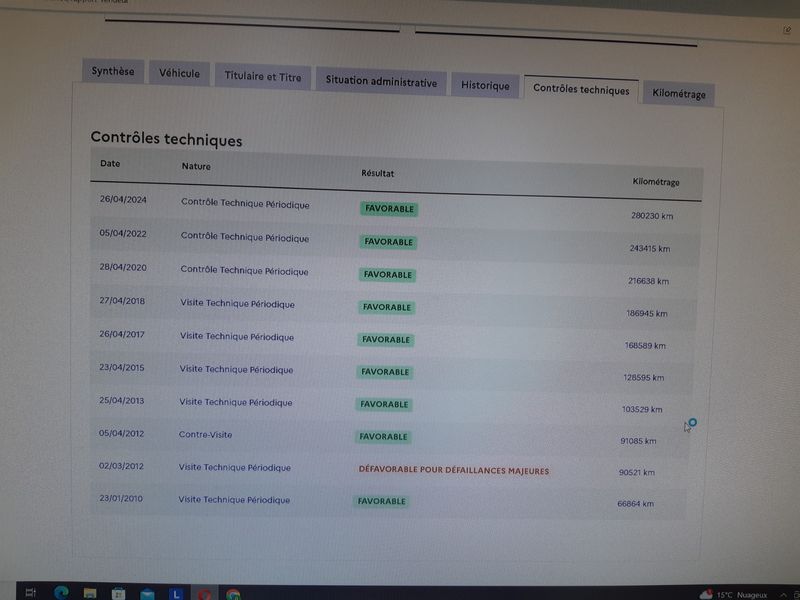
Task: Open Microsoft Store taskbar icon
Action: coord(118,594)
